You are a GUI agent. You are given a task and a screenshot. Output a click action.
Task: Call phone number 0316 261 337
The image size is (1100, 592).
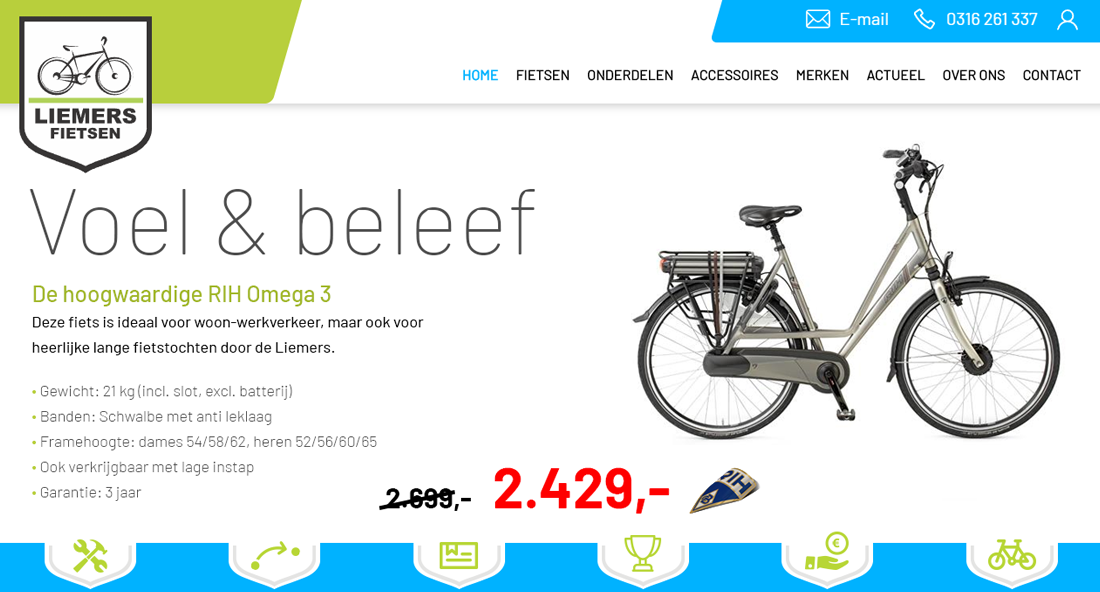tap(991, 20)
